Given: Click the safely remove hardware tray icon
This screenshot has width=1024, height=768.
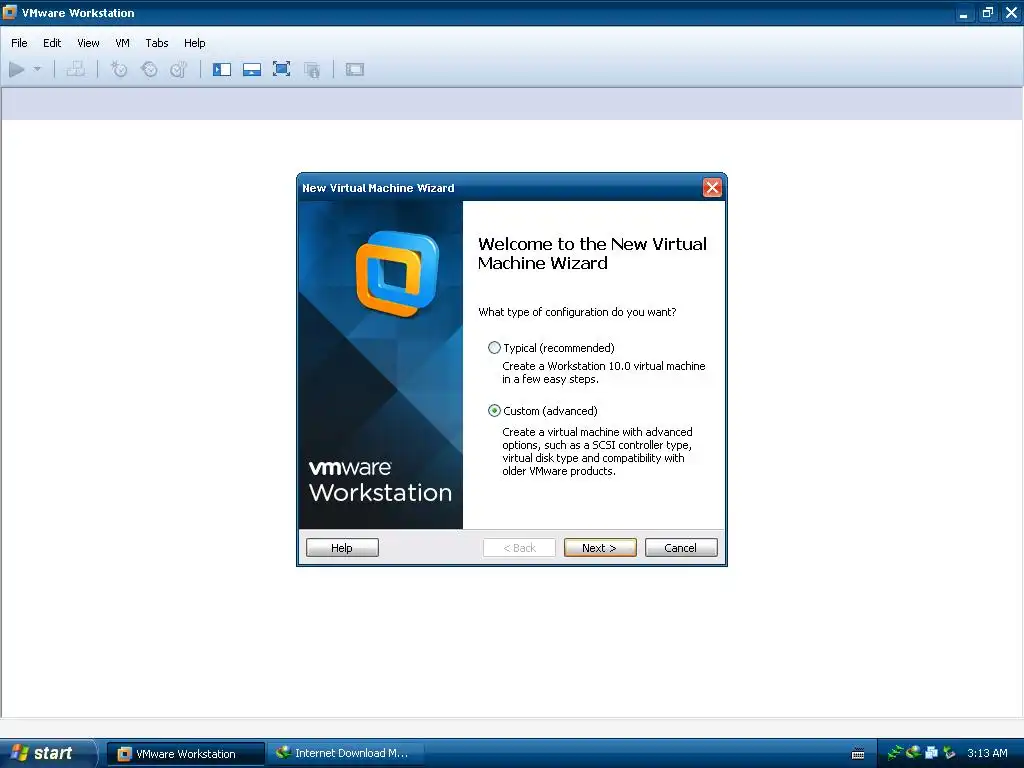Looking at the screenshot, I should click(949, 753).
